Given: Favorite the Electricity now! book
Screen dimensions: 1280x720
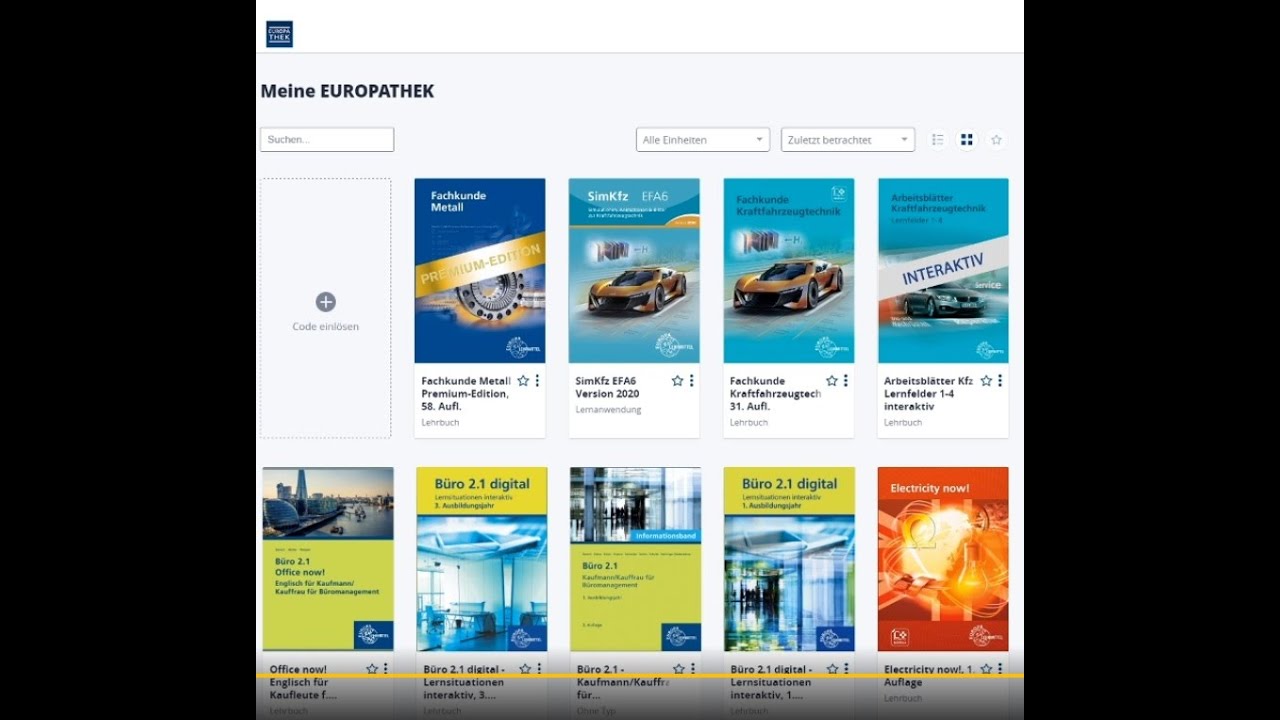Looking at the screenshot, I should pos(986,669).
